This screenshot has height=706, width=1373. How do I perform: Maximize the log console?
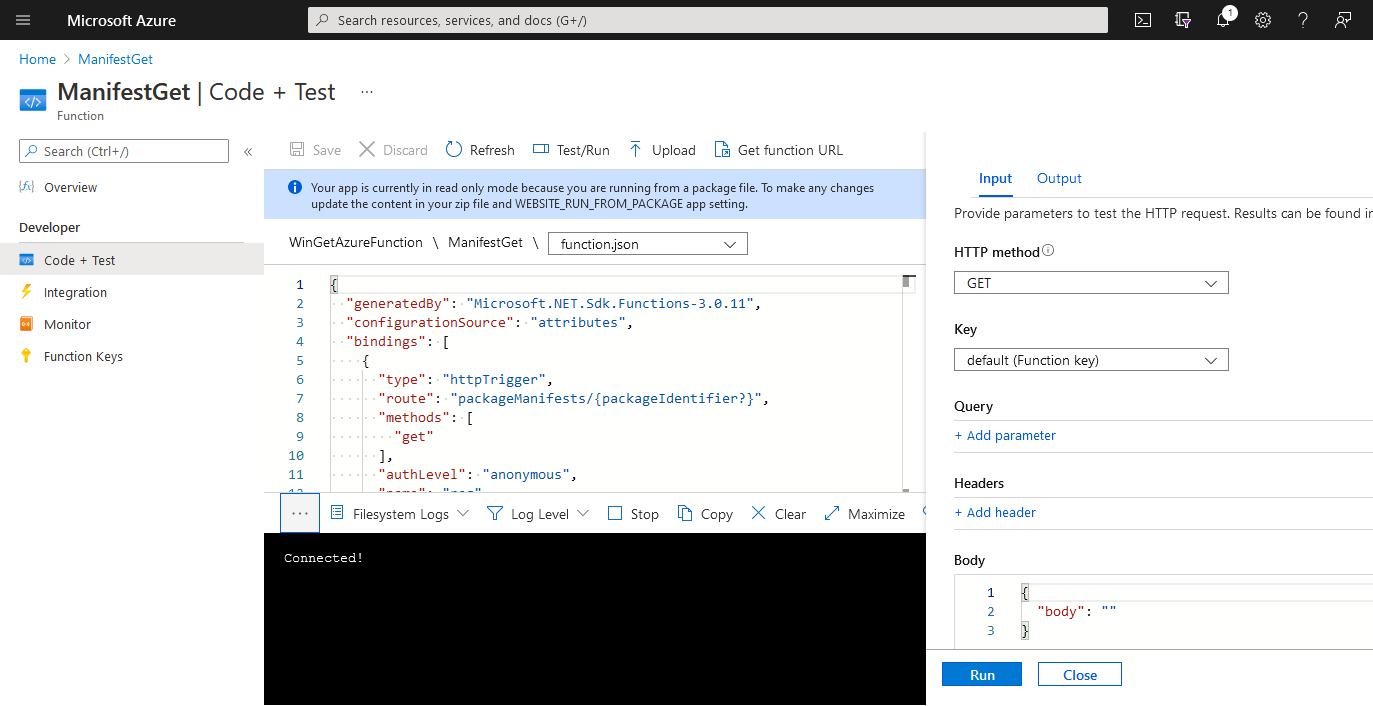pos(865,514)
